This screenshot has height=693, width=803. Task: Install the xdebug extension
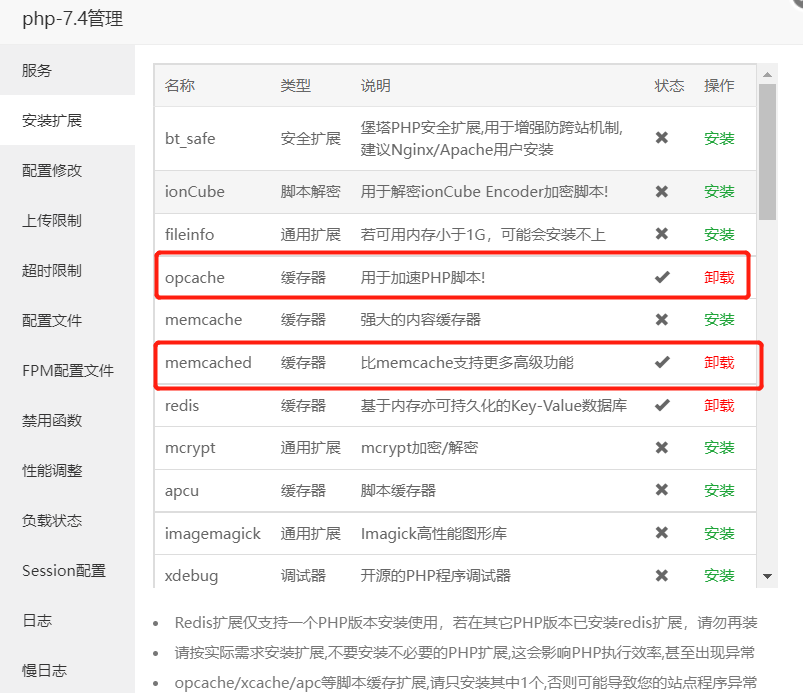tap(719, 576)
